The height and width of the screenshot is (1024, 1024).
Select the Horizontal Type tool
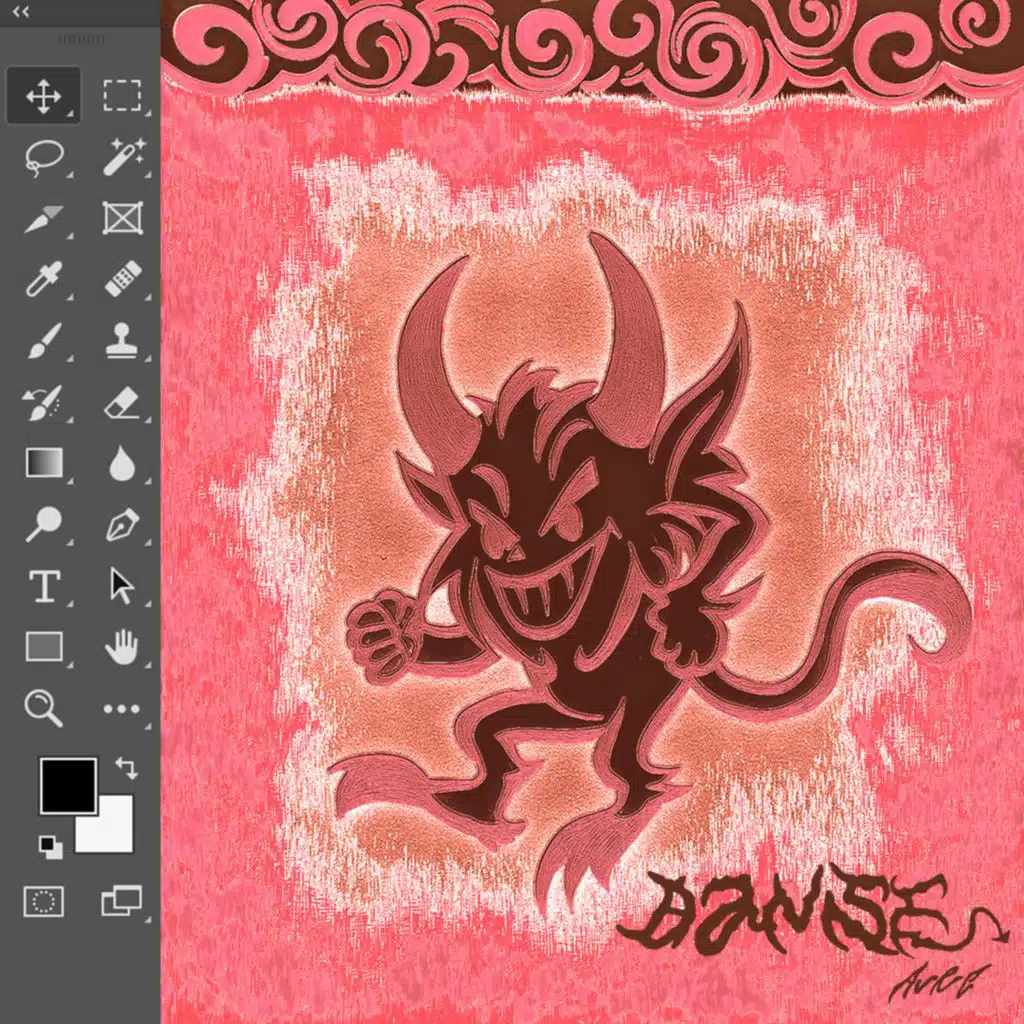click(x=43, y=587)
